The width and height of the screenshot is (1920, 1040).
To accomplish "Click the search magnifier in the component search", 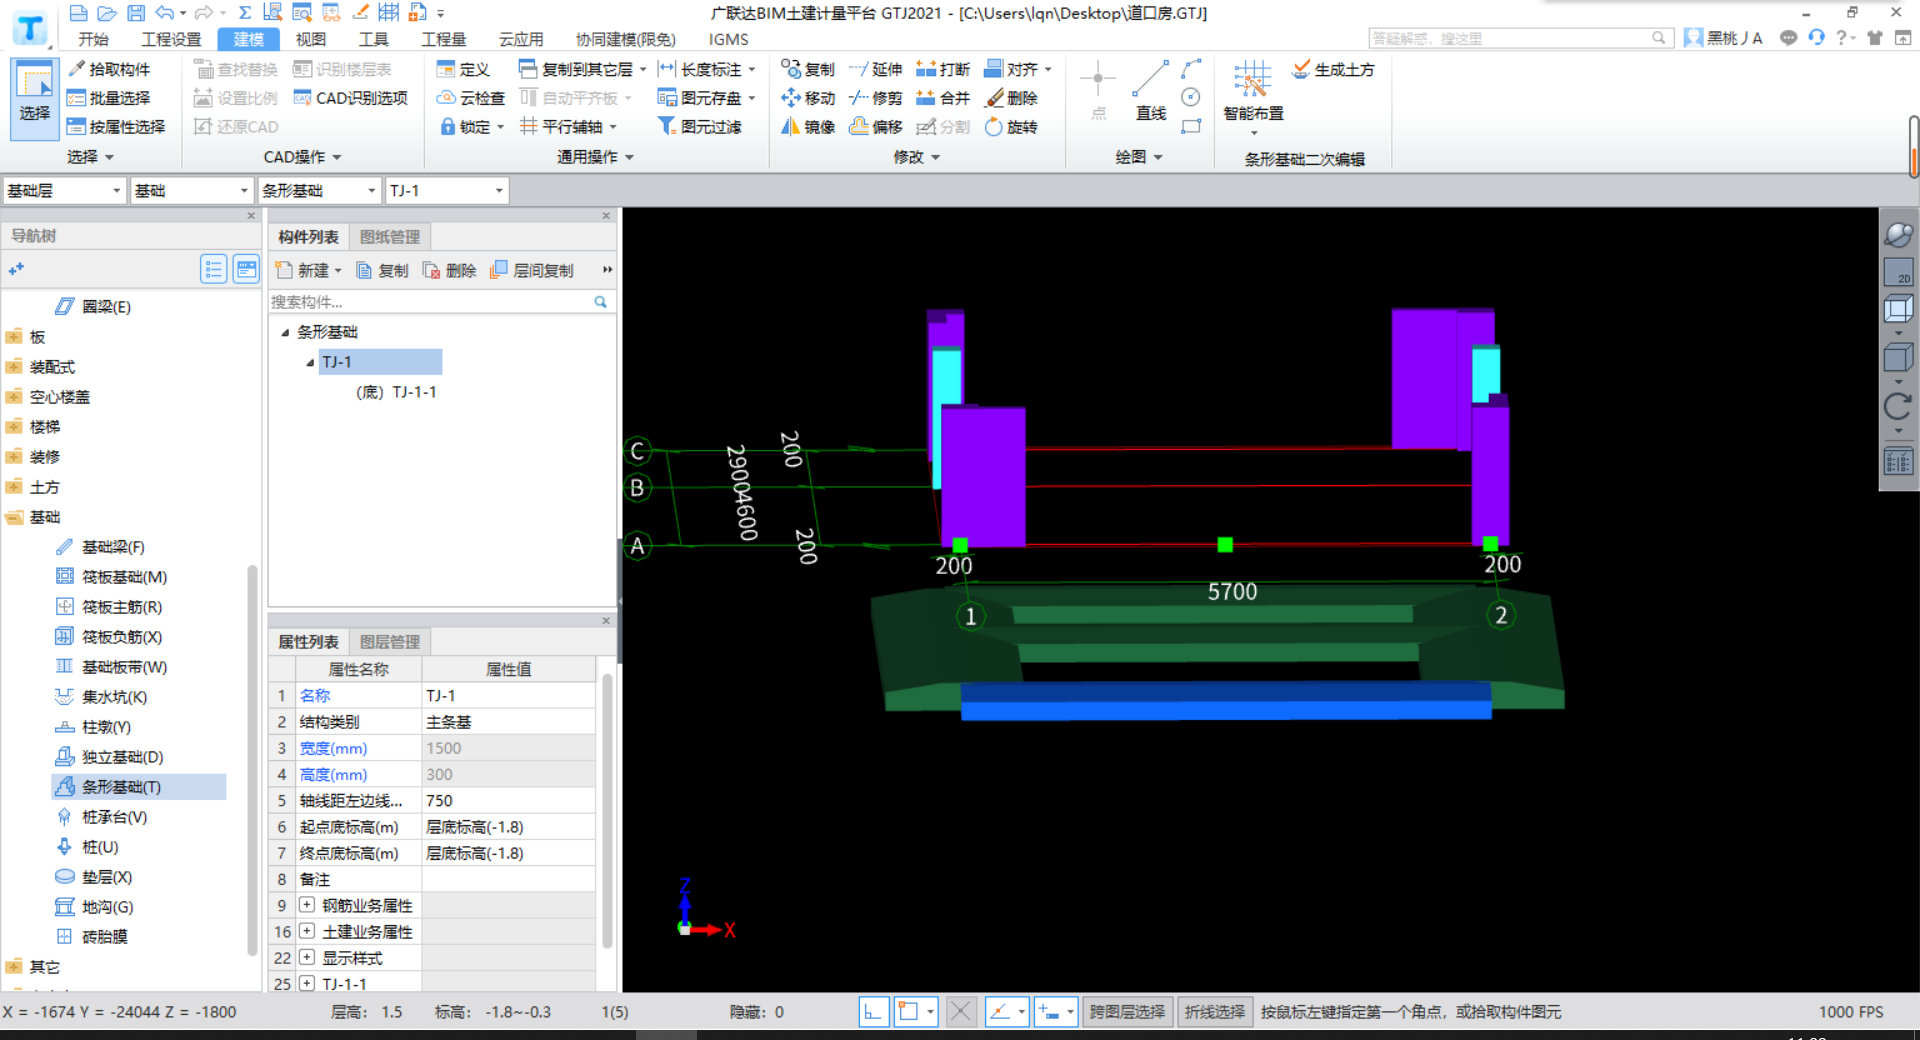I will click(600, 302).
